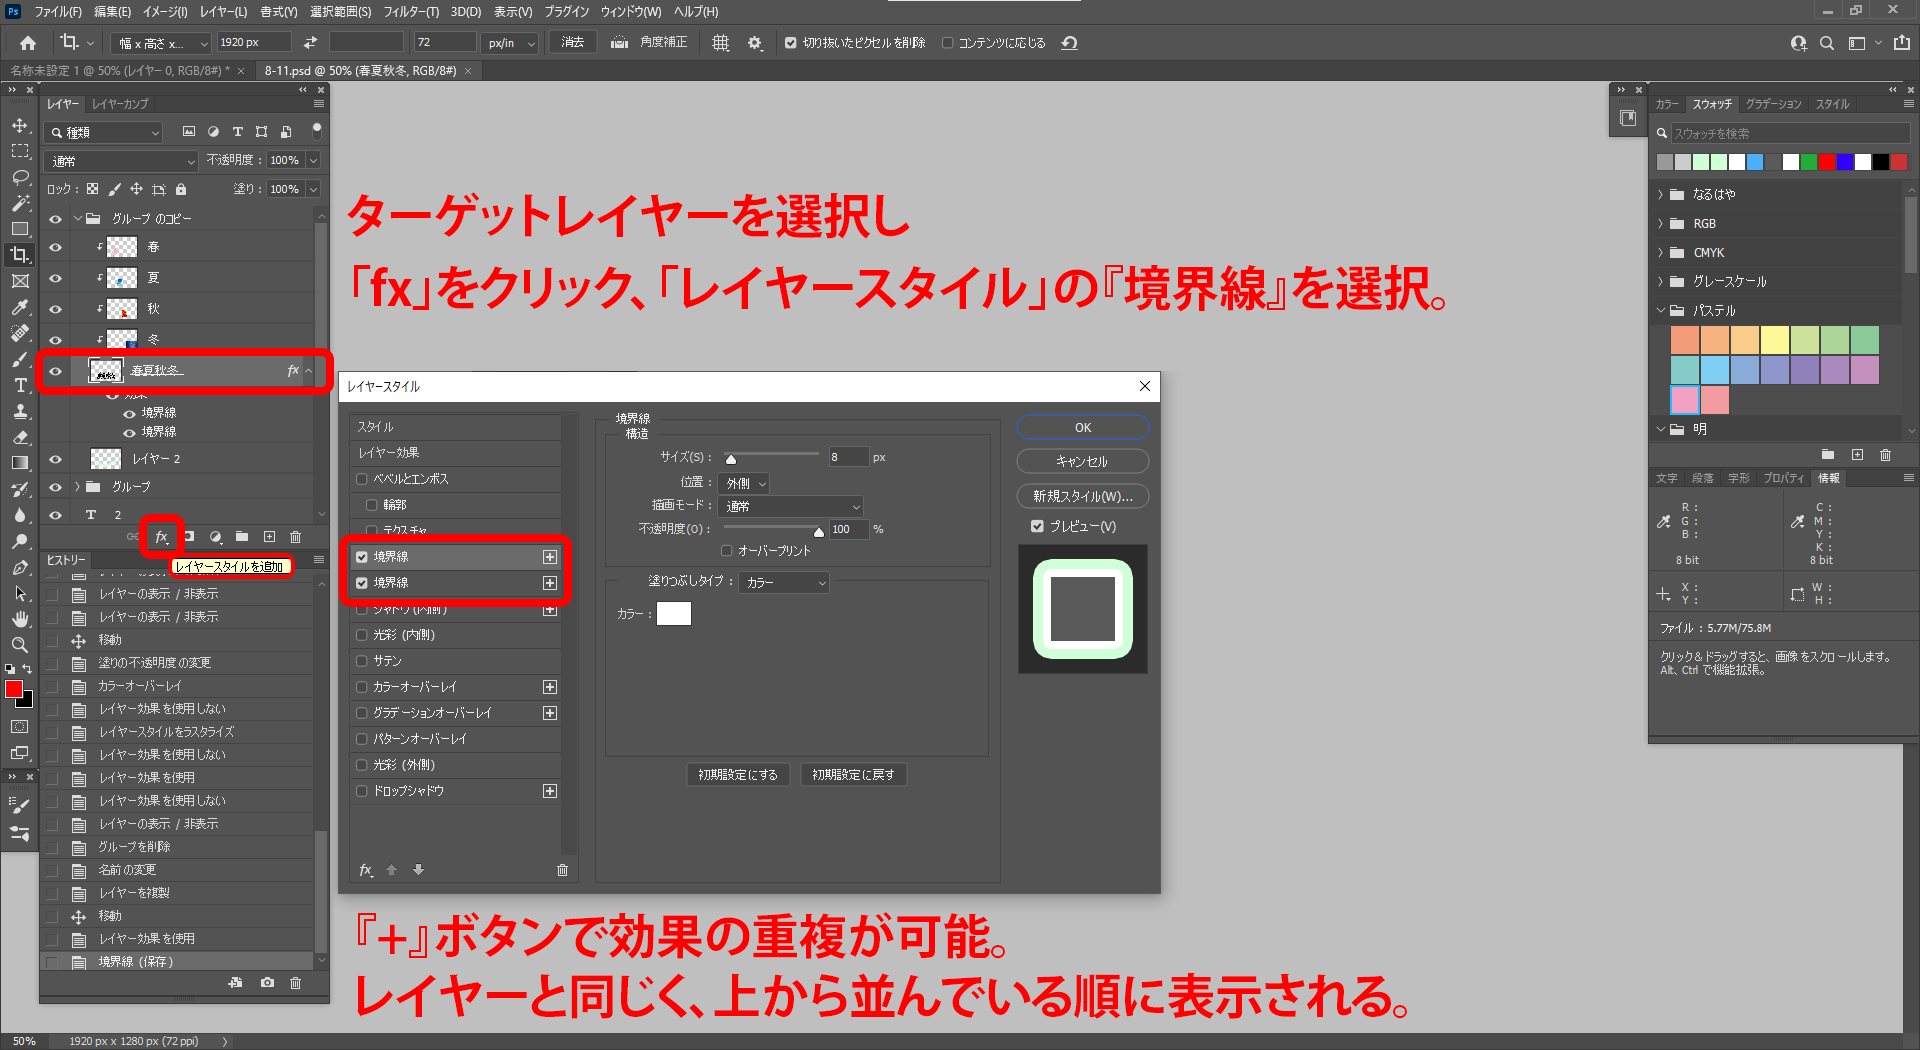This screenshot has height=1050, width=1920.
Task: Click 初期設定にする button
Action: [x=738, y=775]
